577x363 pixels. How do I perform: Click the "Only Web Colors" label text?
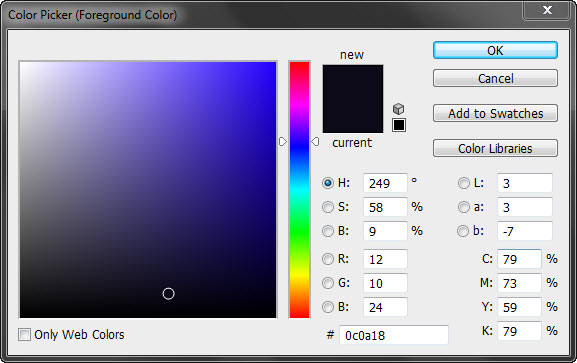coord(79,335)
